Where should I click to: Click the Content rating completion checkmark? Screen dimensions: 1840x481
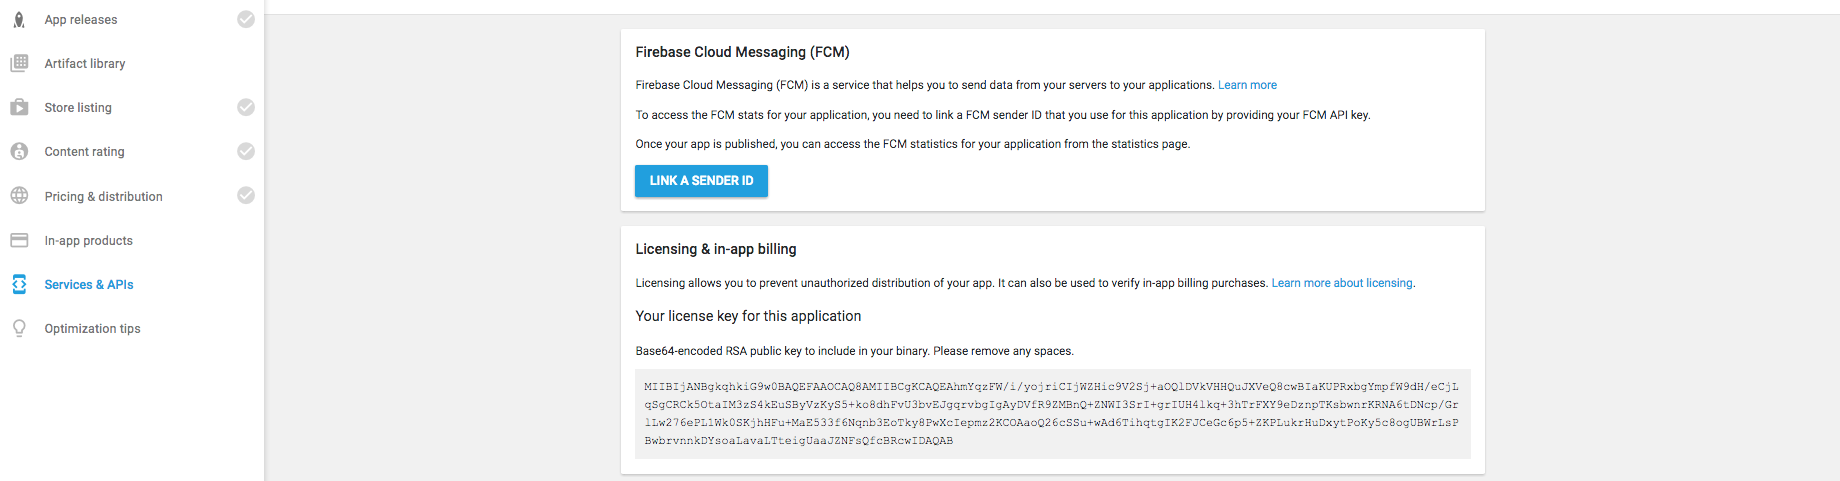(x=245, y=151)
